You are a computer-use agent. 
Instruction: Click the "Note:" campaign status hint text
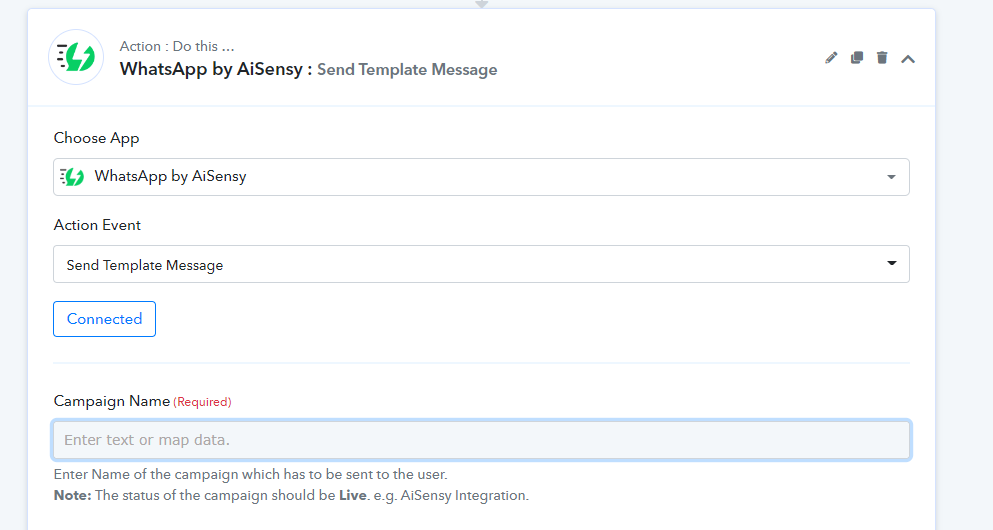coord(291,495)
